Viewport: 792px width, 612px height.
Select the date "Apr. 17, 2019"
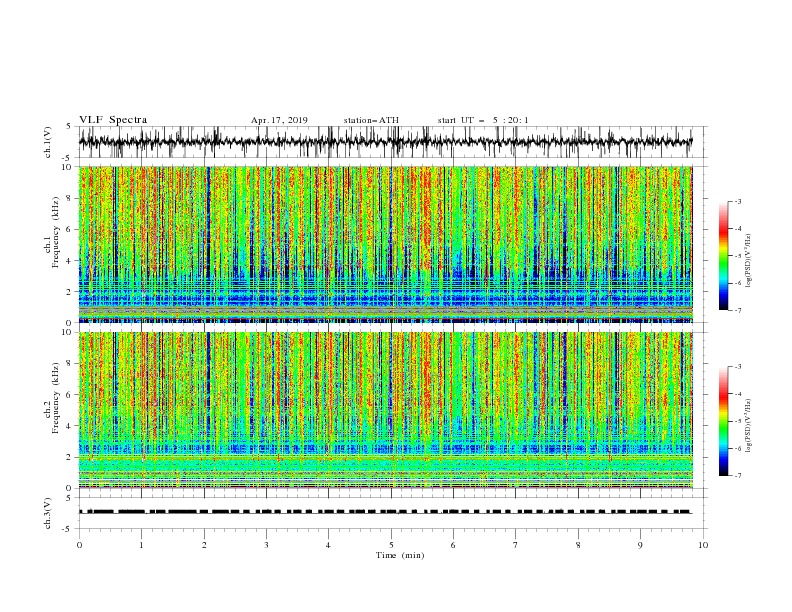pyautogui.click(x=279, y=120)
